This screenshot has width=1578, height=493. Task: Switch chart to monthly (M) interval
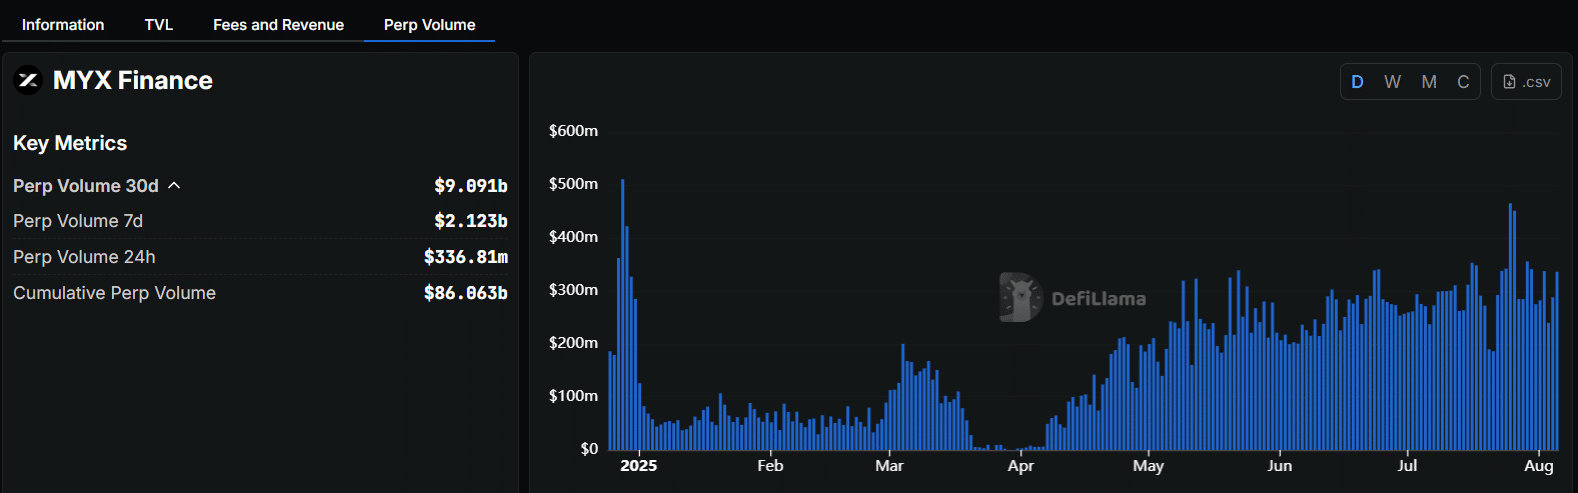[x=1429, y=82]
